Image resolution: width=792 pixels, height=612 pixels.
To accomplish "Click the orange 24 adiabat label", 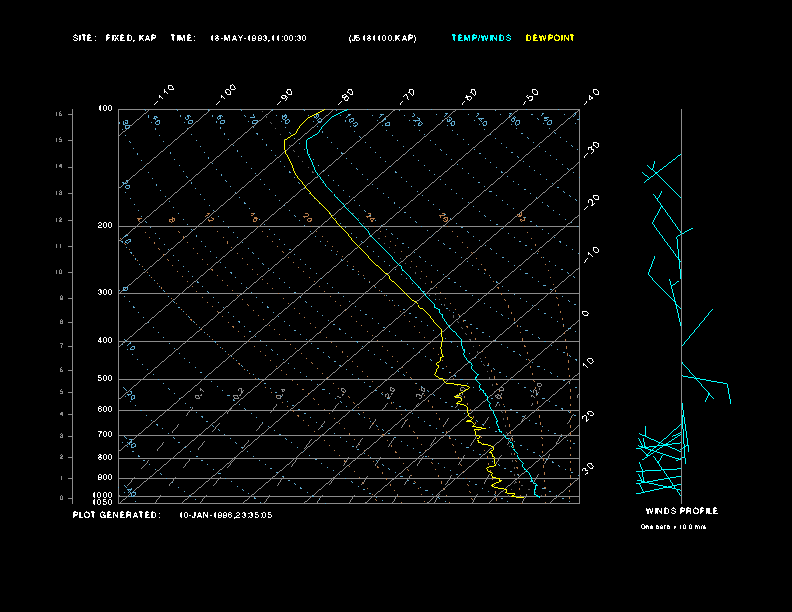I will point(371,218).
